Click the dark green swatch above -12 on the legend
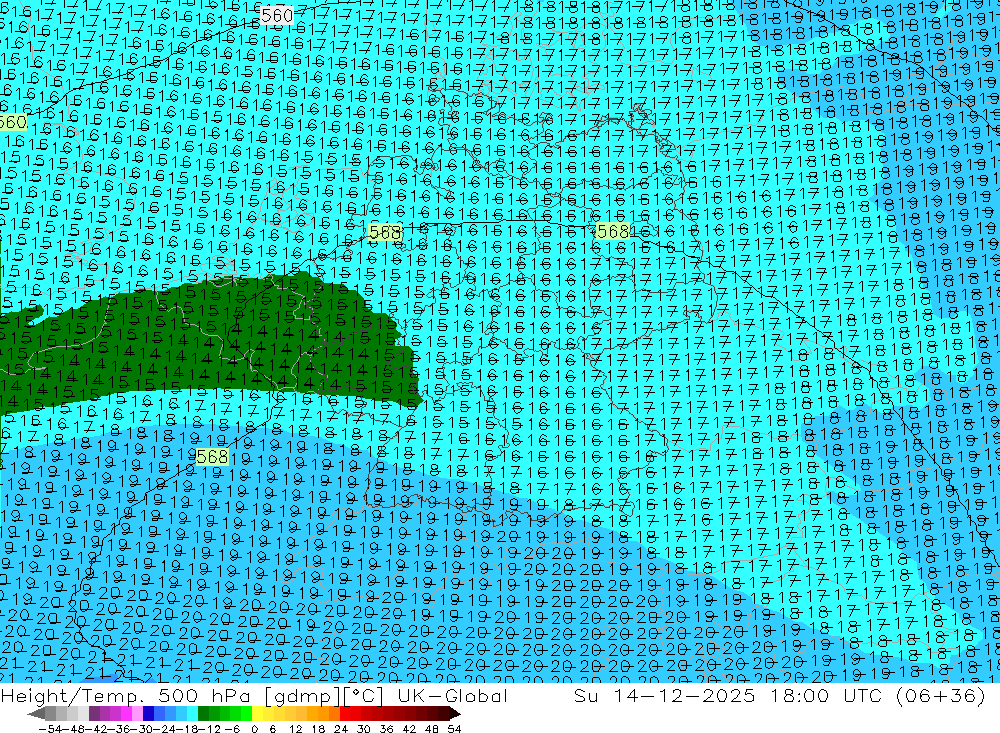Screen dimensions: 1000x733 click(x=203, y=714)
